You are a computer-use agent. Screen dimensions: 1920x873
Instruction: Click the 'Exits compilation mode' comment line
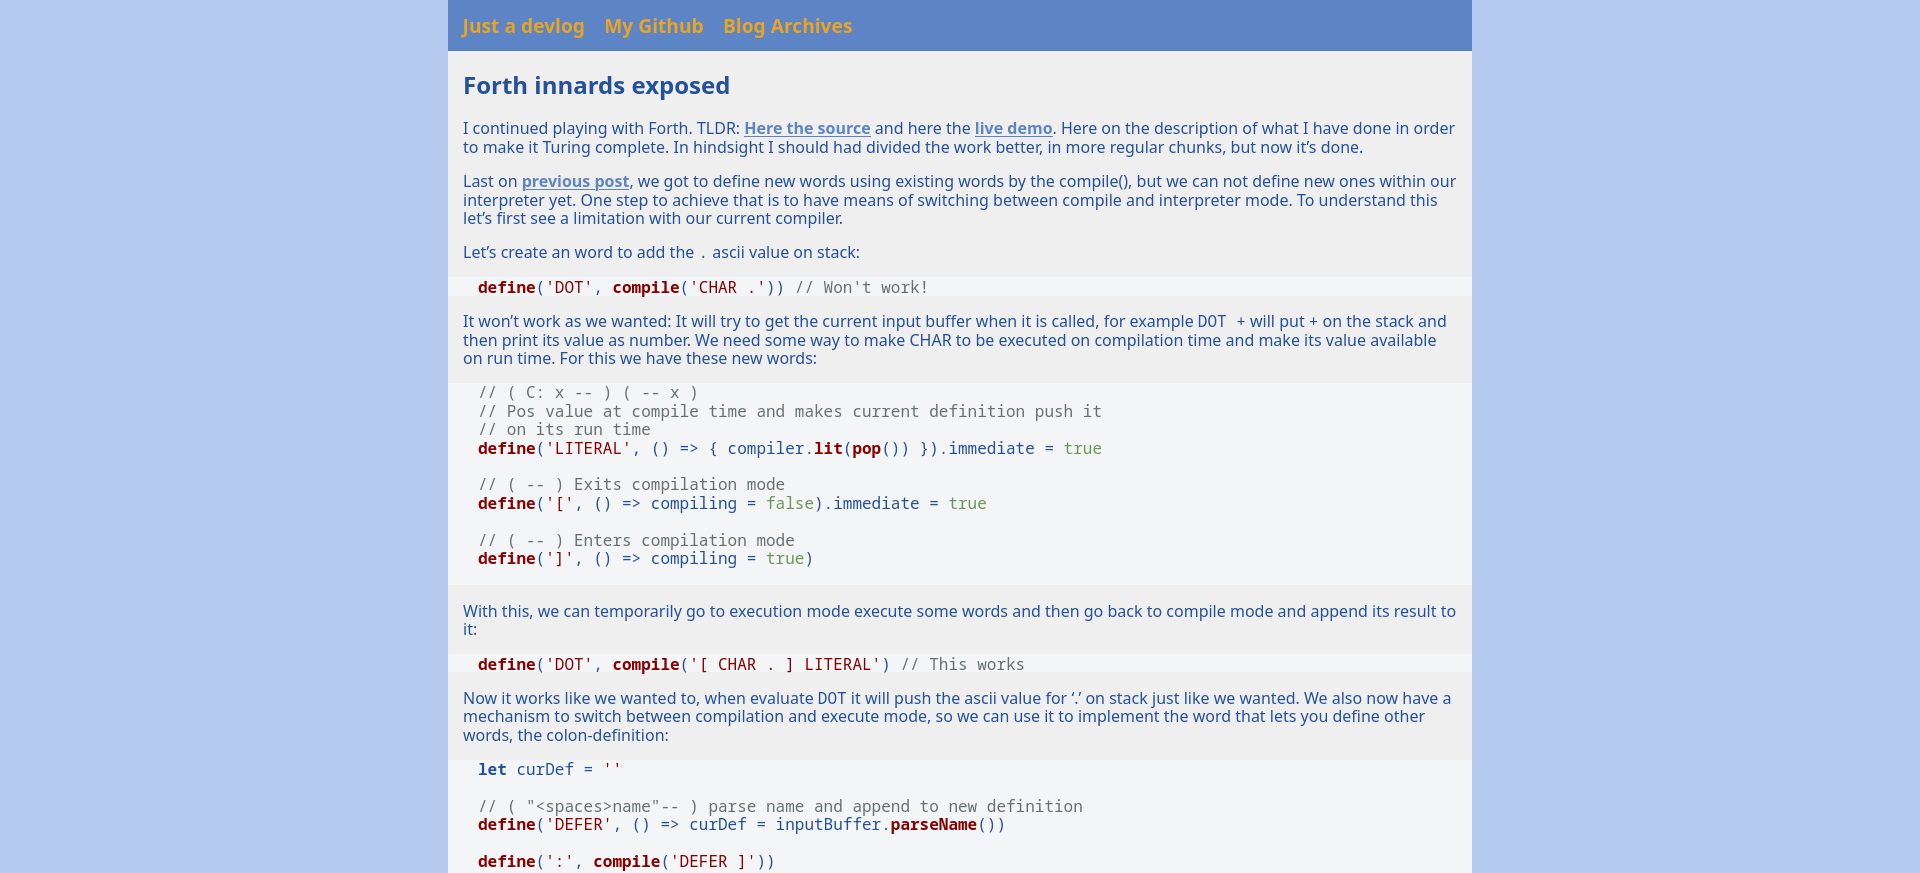click(x=631, y=485)
